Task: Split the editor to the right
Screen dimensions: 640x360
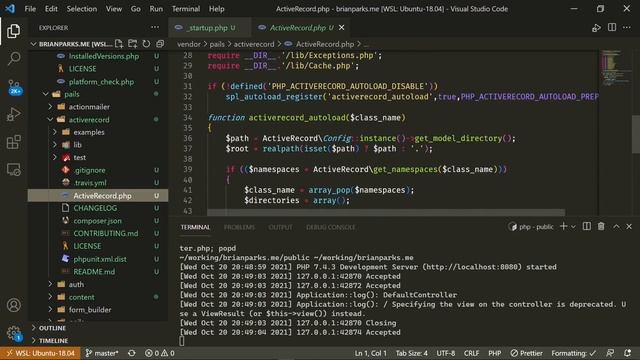Action: [x=612, y=27]
